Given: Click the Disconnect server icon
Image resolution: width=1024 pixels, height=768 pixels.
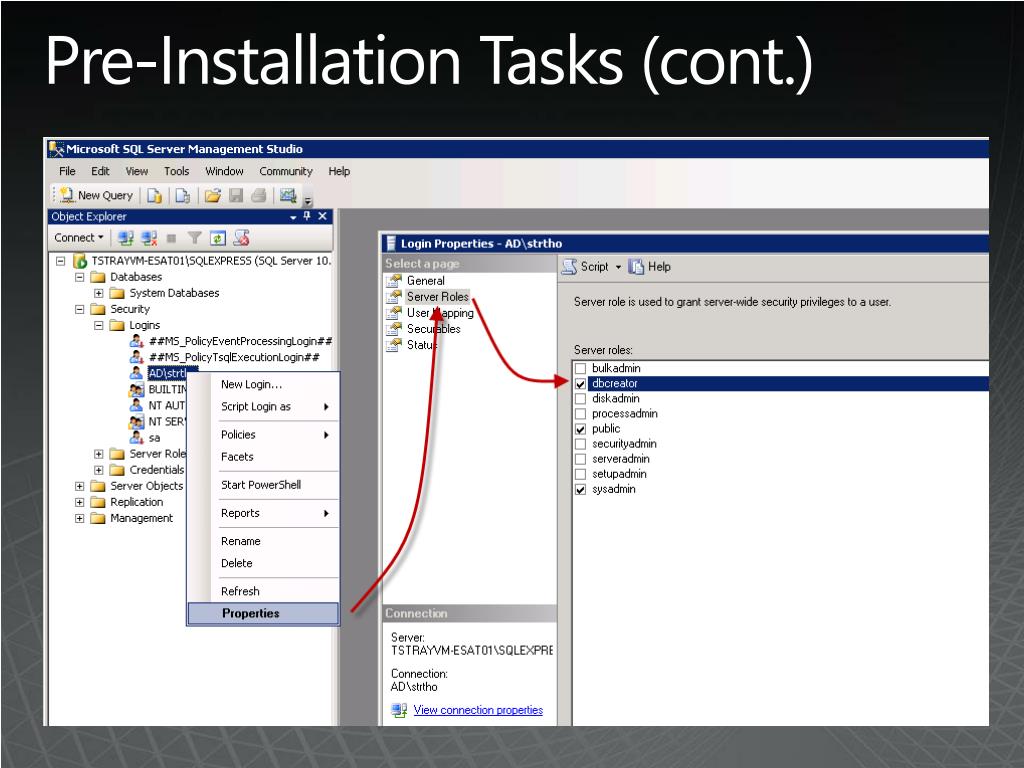Looking at the screenshot, I should (x=150, y=238).
